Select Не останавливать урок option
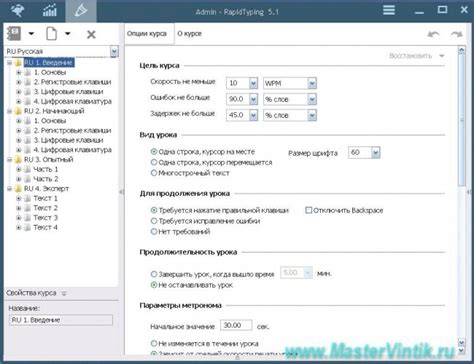Image resolution: width=474 pixels, height=364 pixels. [154, 285]
